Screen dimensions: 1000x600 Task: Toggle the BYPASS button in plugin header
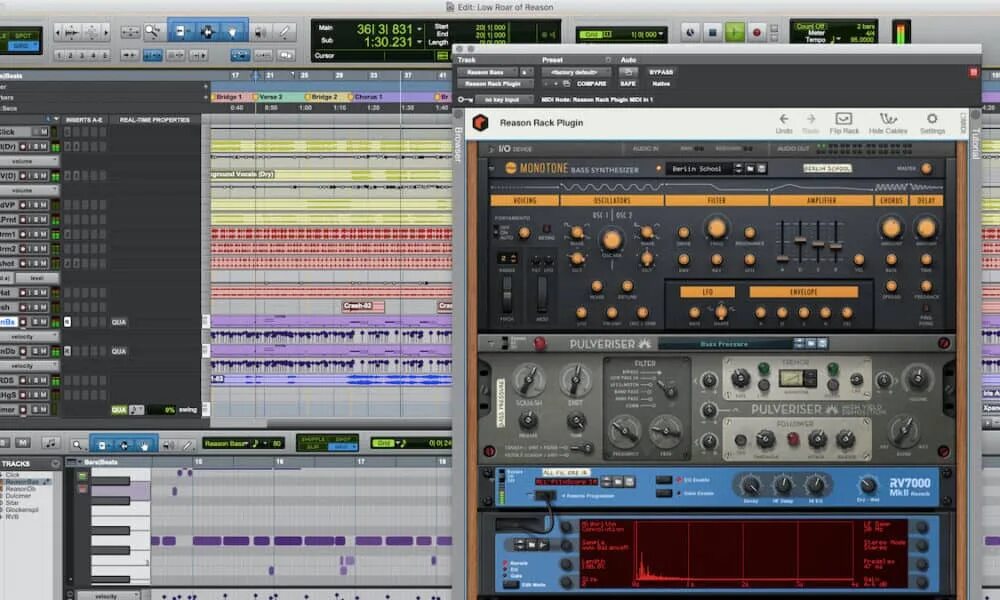(661, 72)
